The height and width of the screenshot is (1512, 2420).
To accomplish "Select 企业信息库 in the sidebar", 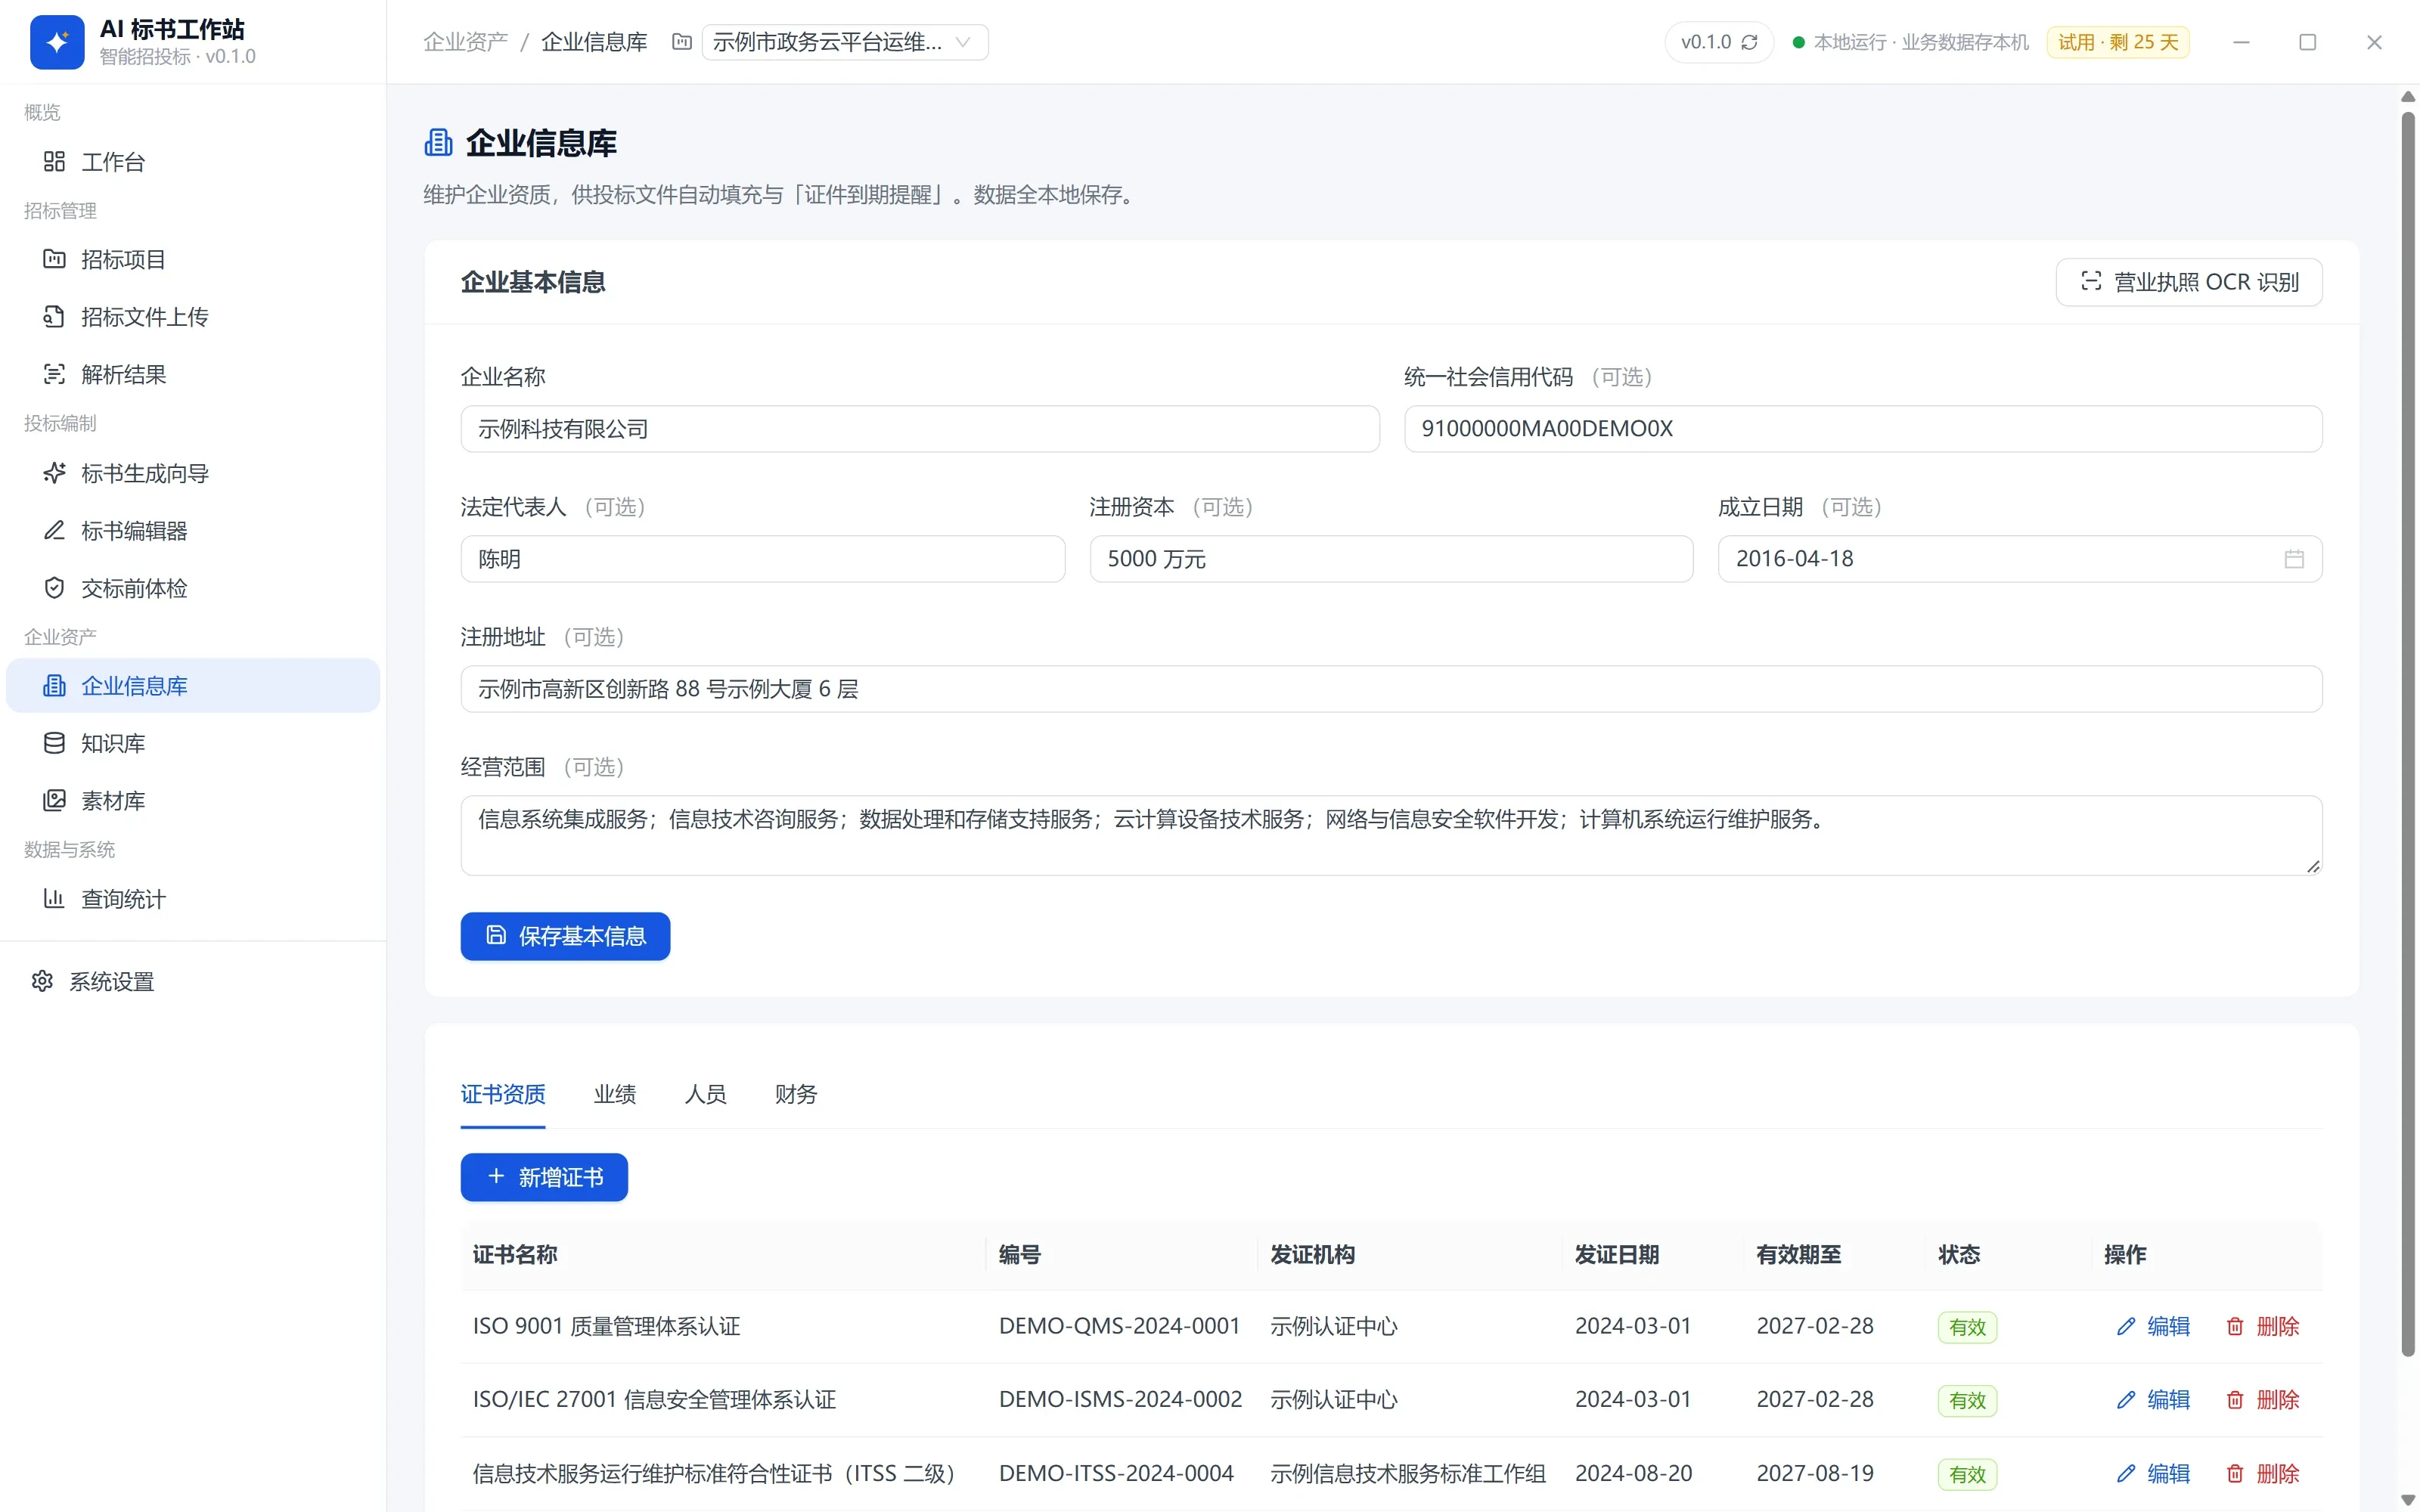I will click(x=193, y=686).
